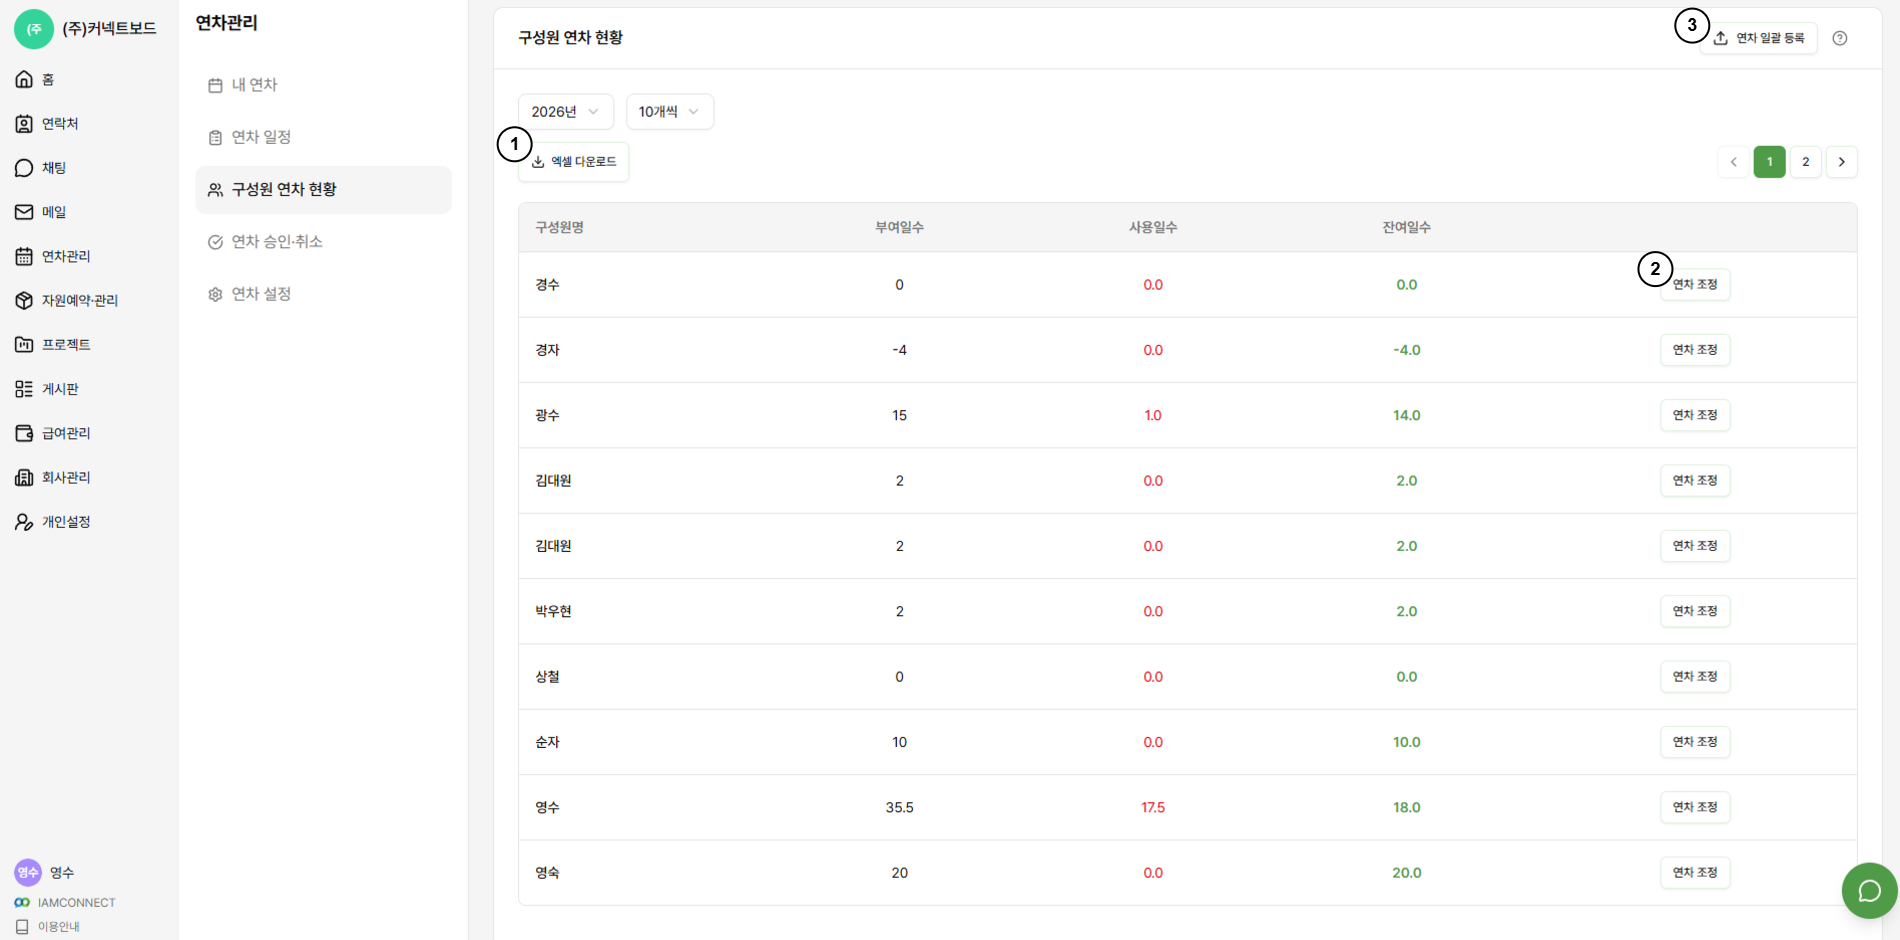Open 게시판 in the sidebar
The width and height of the screenshot is (1900, 940).
point(47,389)
